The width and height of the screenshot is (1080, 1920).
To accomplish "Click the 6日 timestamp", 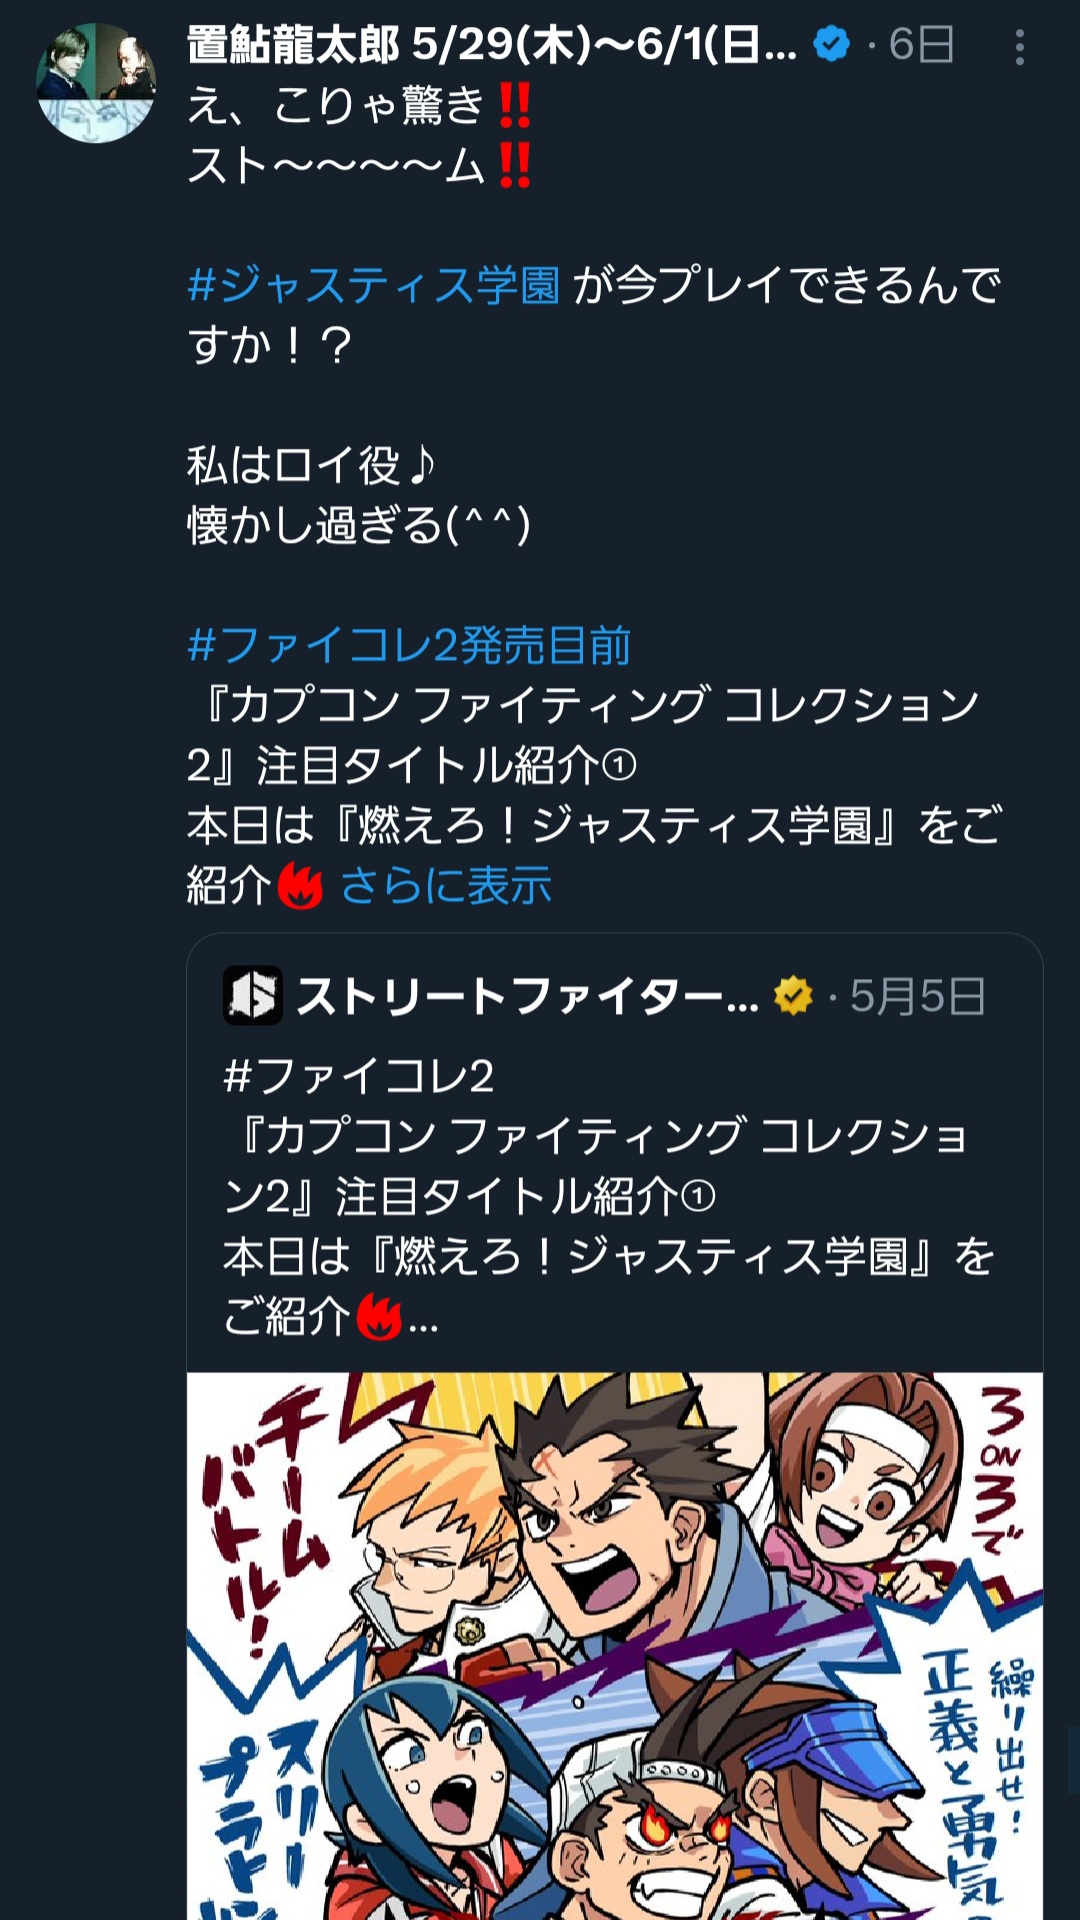I will coord(921,45).
